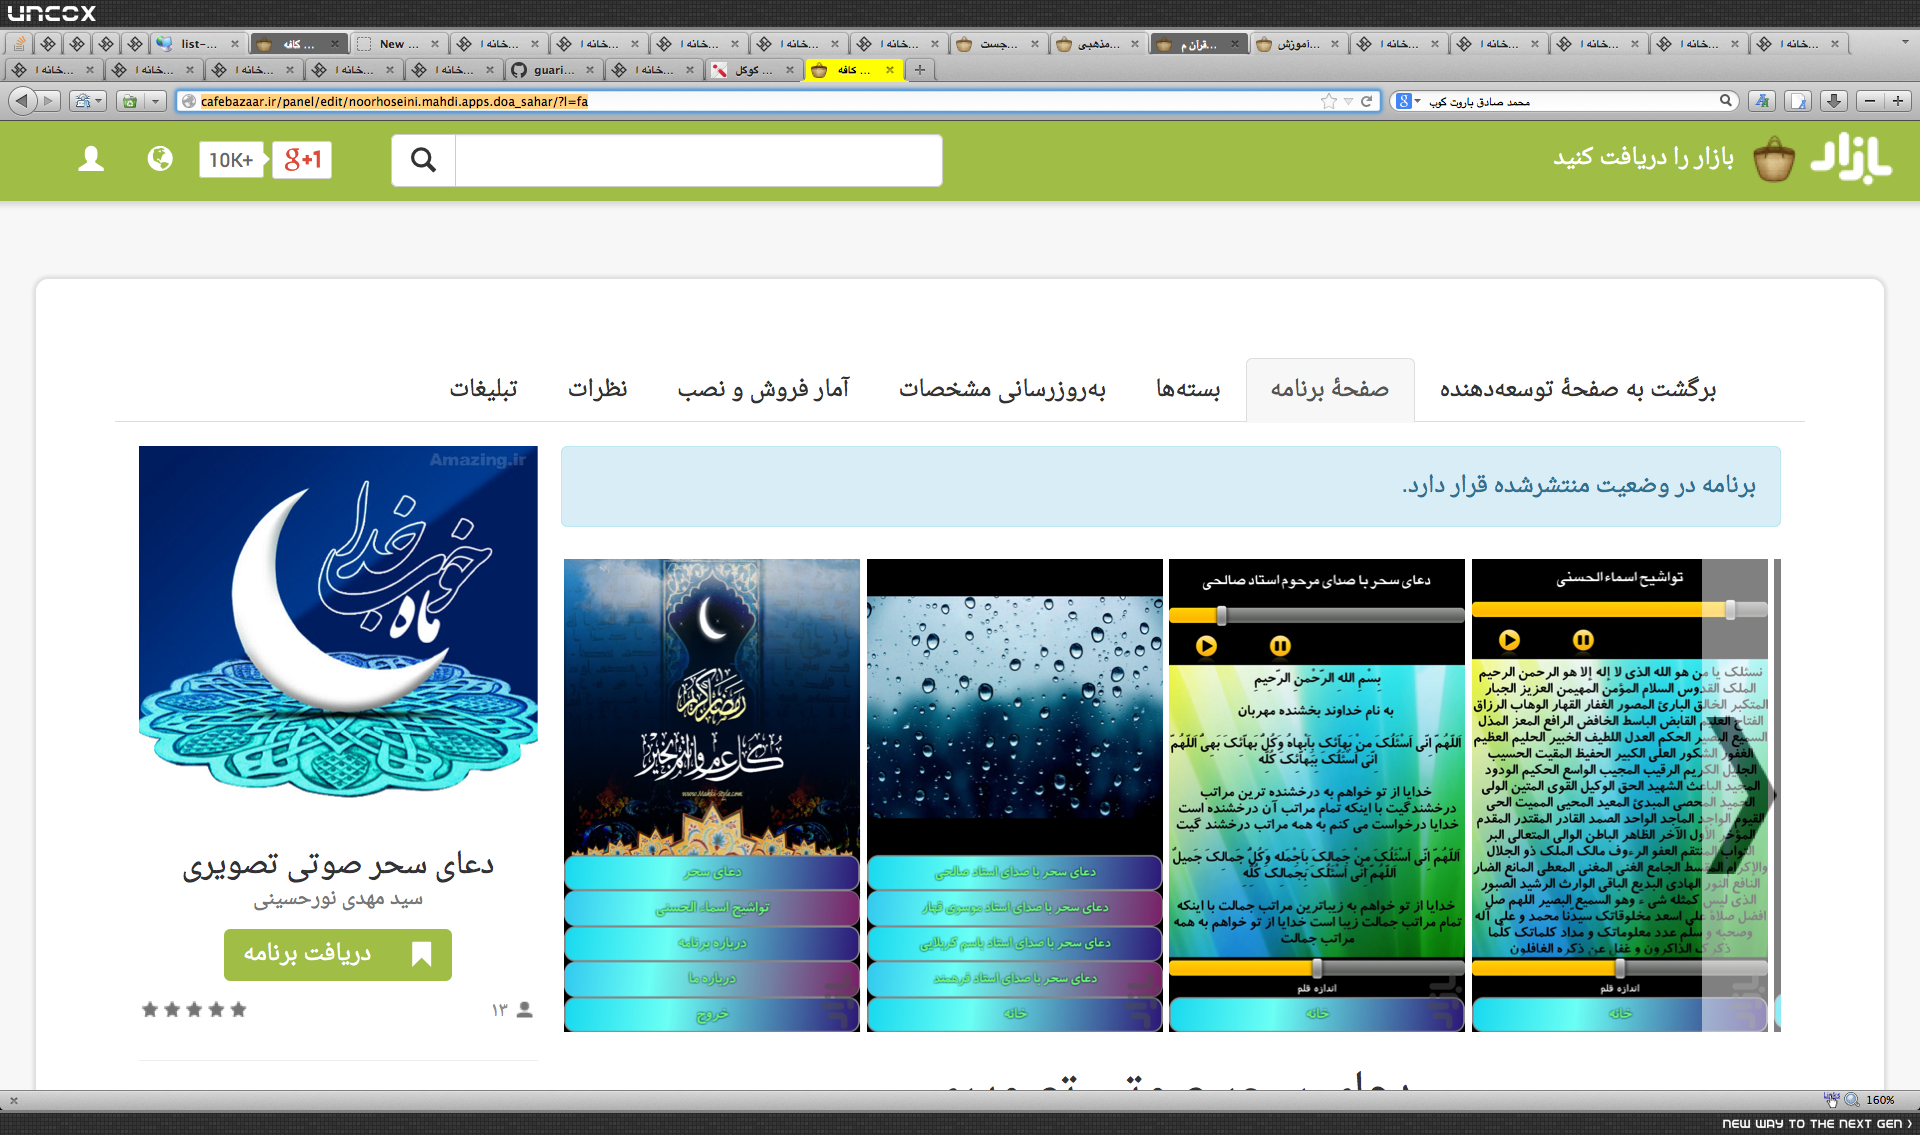This screenshot has width=1920, height=1135.
Task: Click the Bazaar site search input field
Action: tap(698, 160)
